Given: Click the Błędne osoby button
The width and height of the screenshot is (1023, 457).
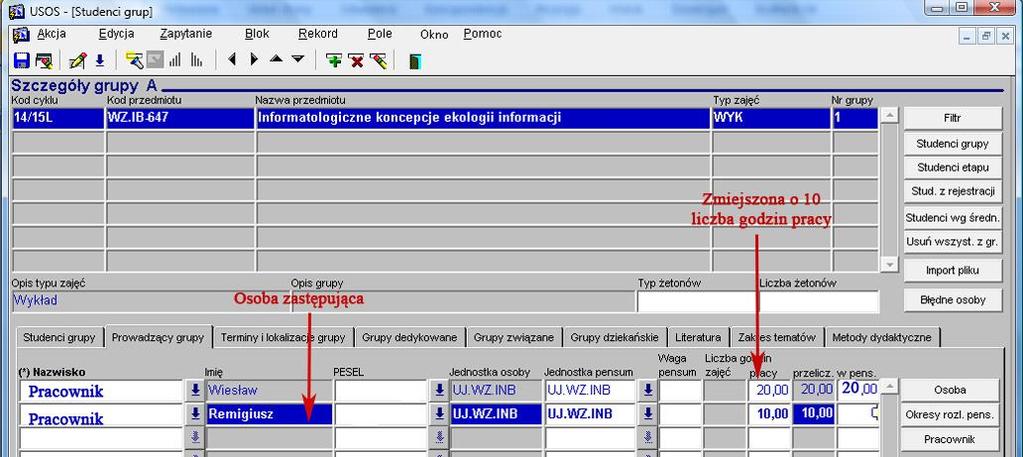Looking at the screenshot, I should click(952, 300).
